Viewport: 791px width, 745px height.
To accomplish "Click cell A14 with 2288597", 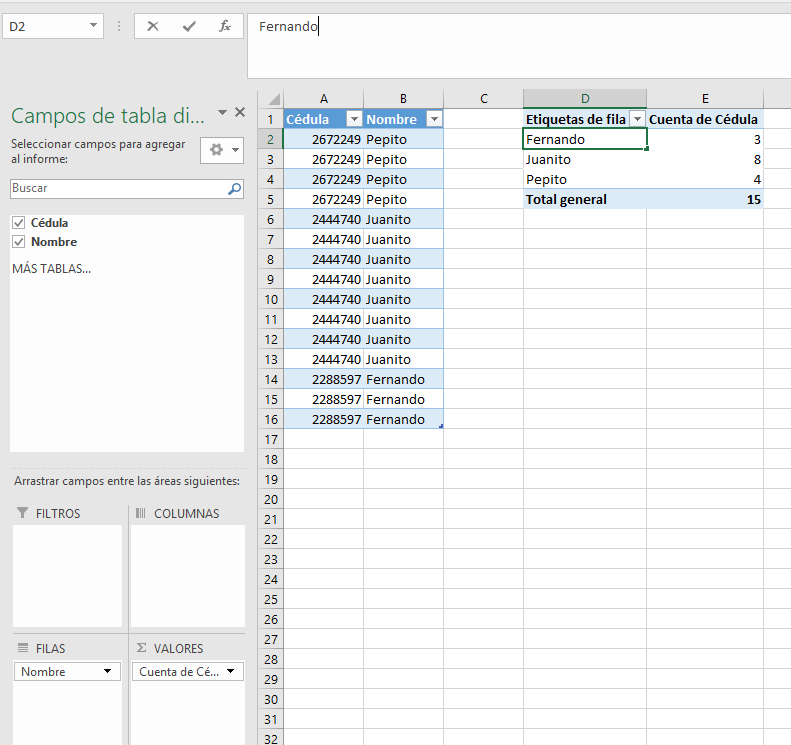I will click(x=323, y=379).
